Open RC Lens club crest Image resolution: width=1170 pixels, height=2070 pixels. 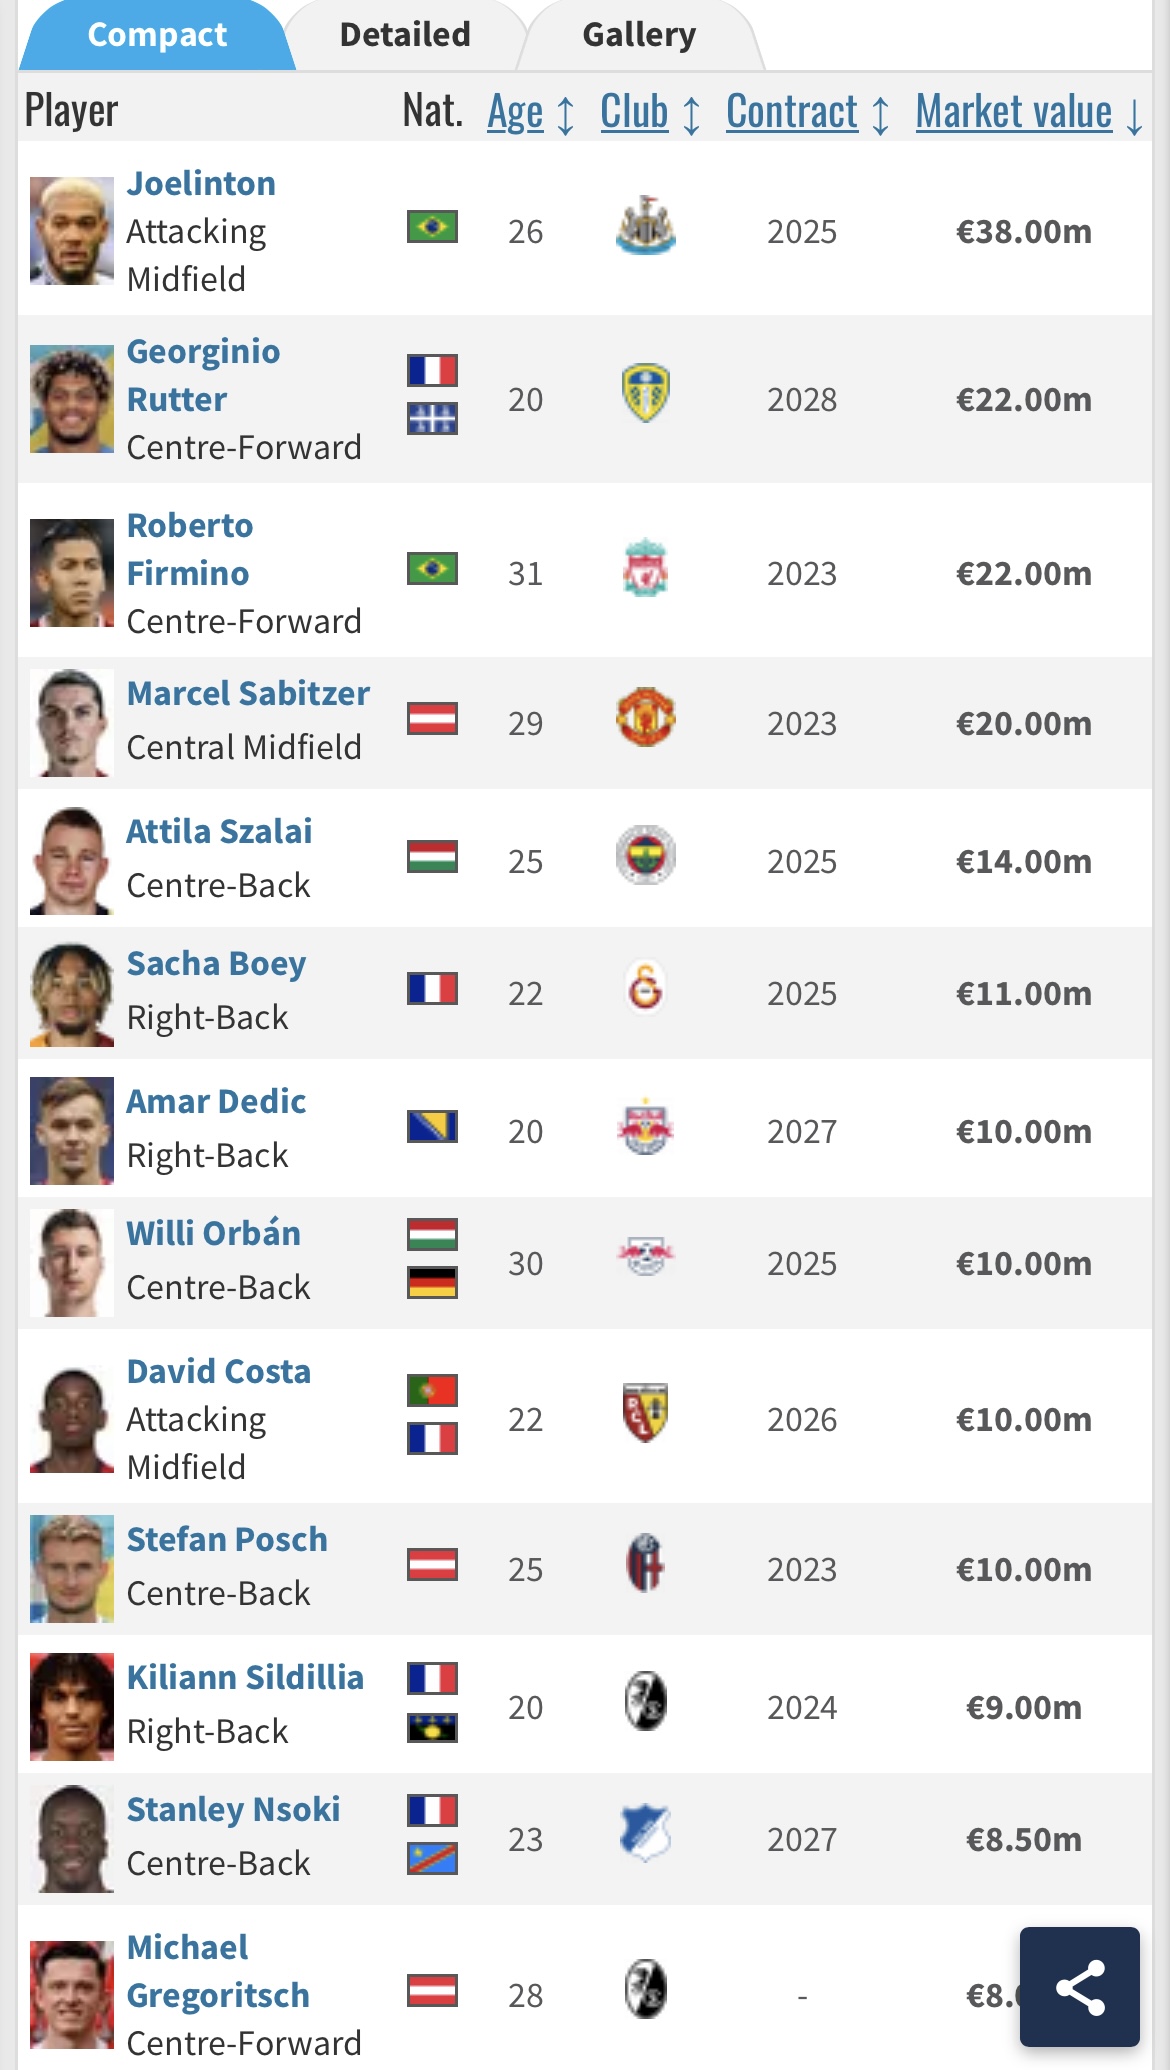(x=646, y=1413)
